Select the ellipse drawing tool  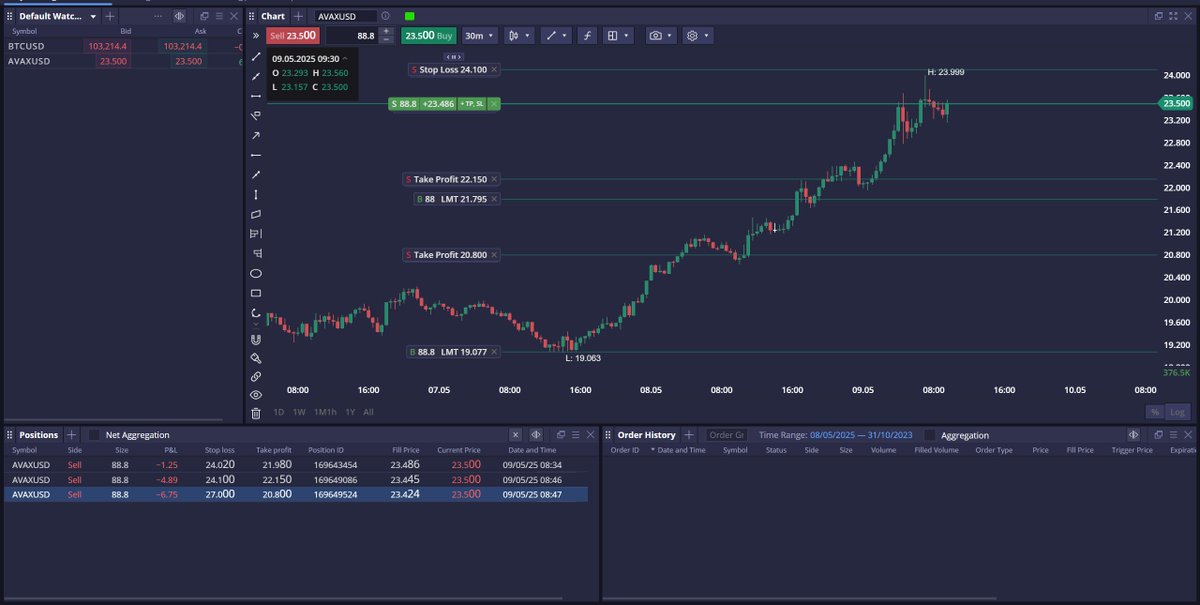[x=256, y=273]
